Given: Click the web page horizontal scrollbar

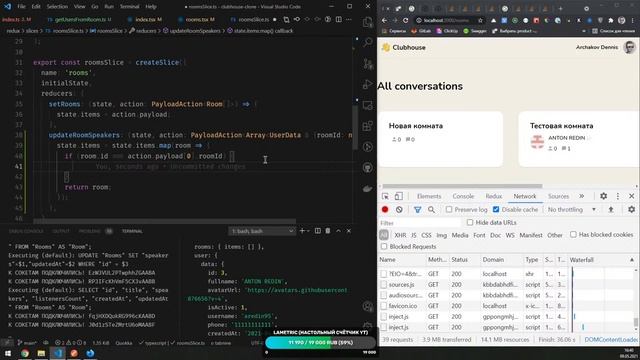Looking at the screenshot, I should 462,186.
